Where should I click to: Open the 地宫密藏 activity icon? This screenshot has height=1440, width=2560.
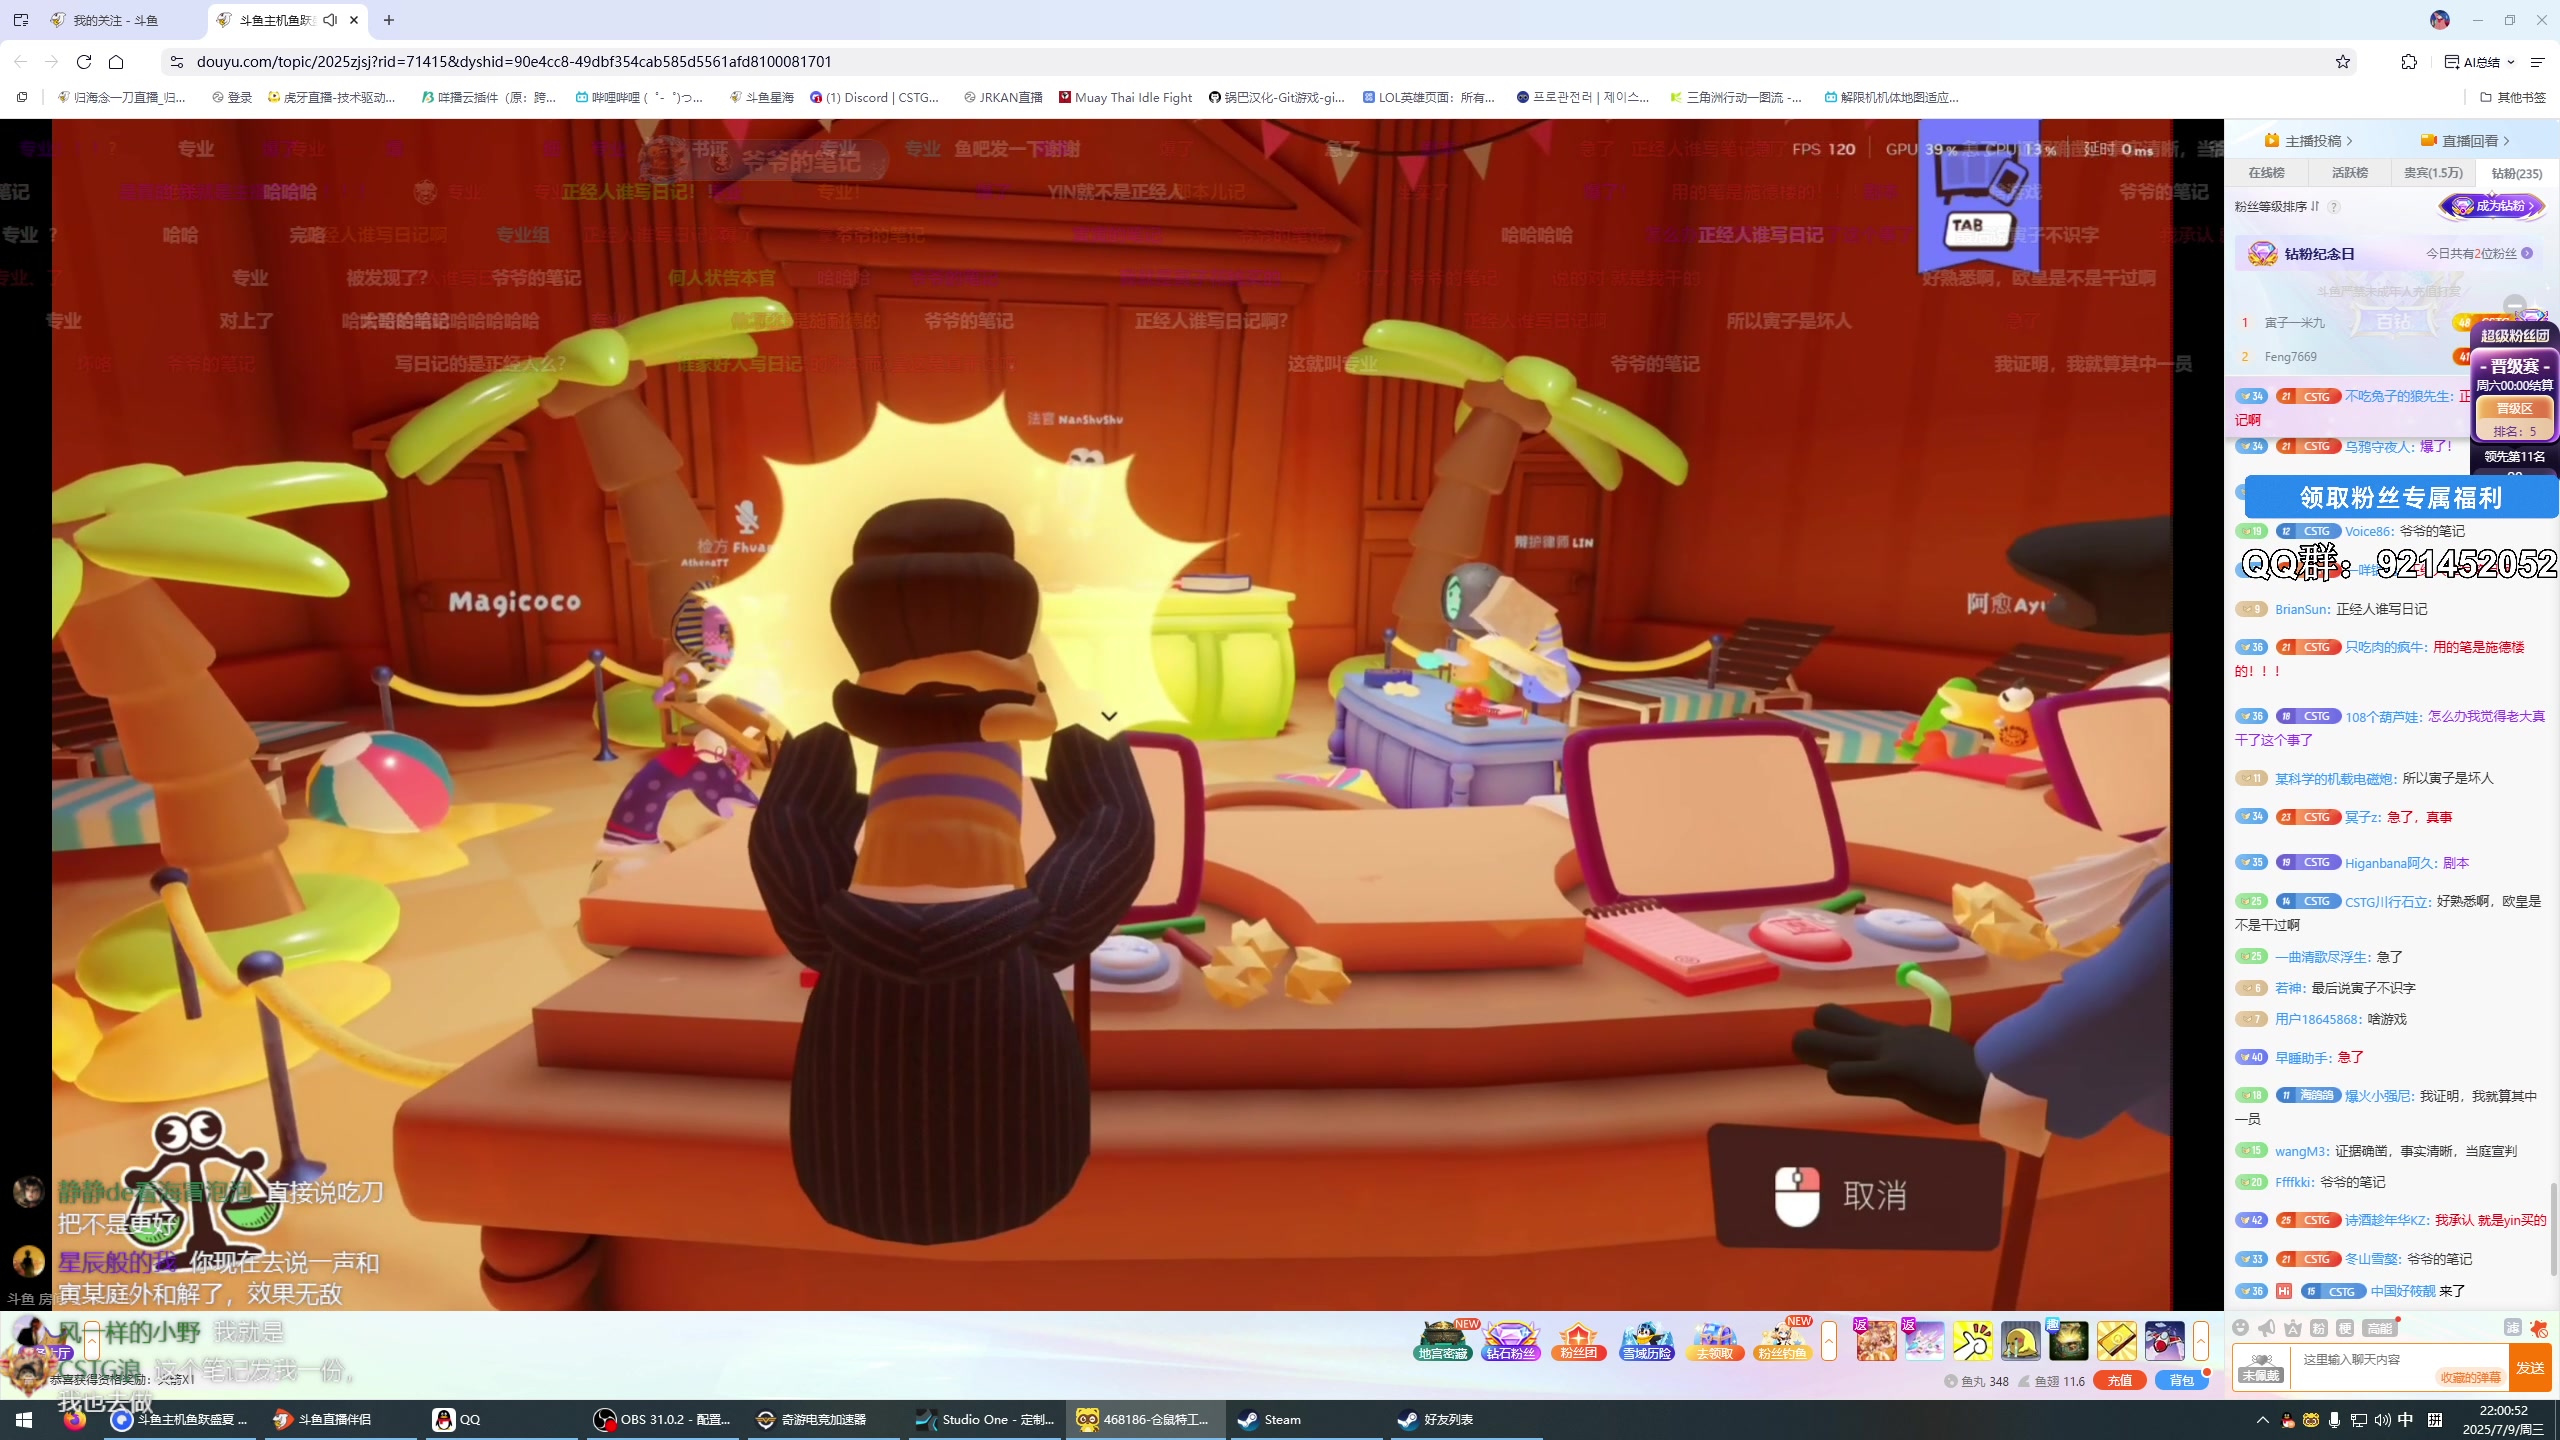click(x=1443, y=1341)
